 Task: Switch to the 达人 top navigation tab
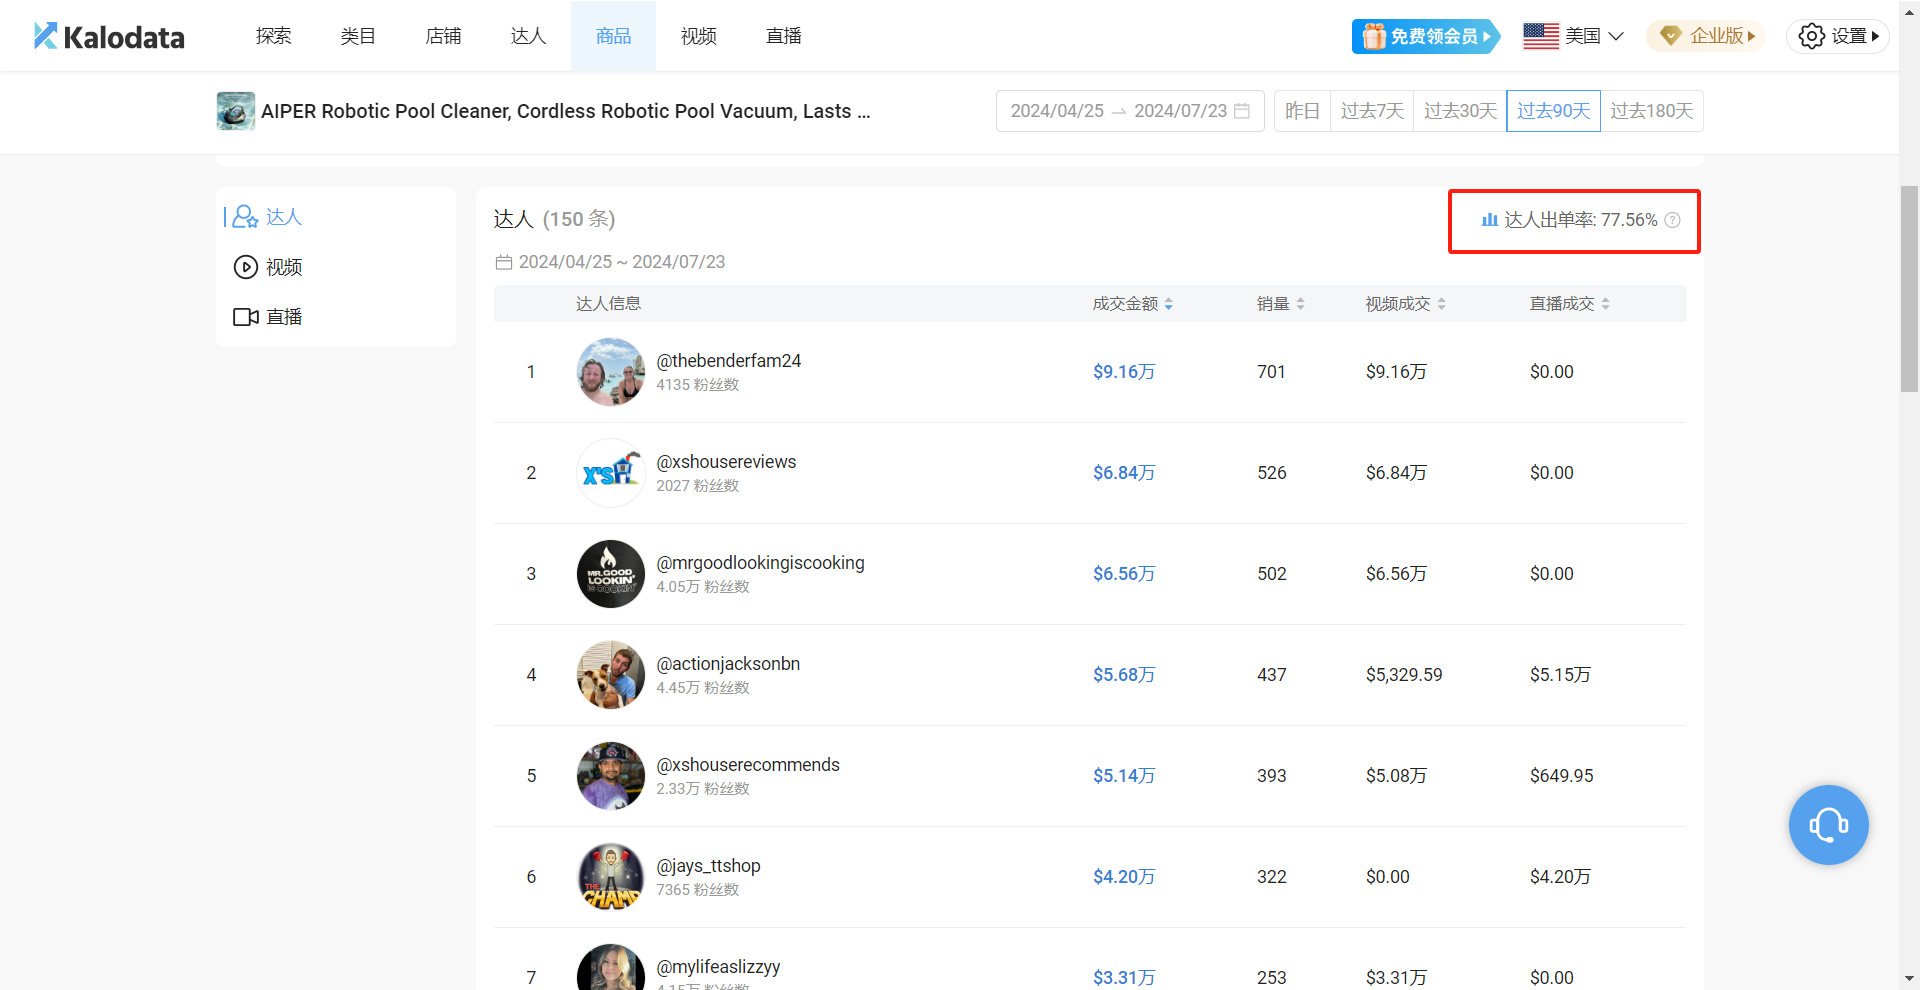point(528,36)
